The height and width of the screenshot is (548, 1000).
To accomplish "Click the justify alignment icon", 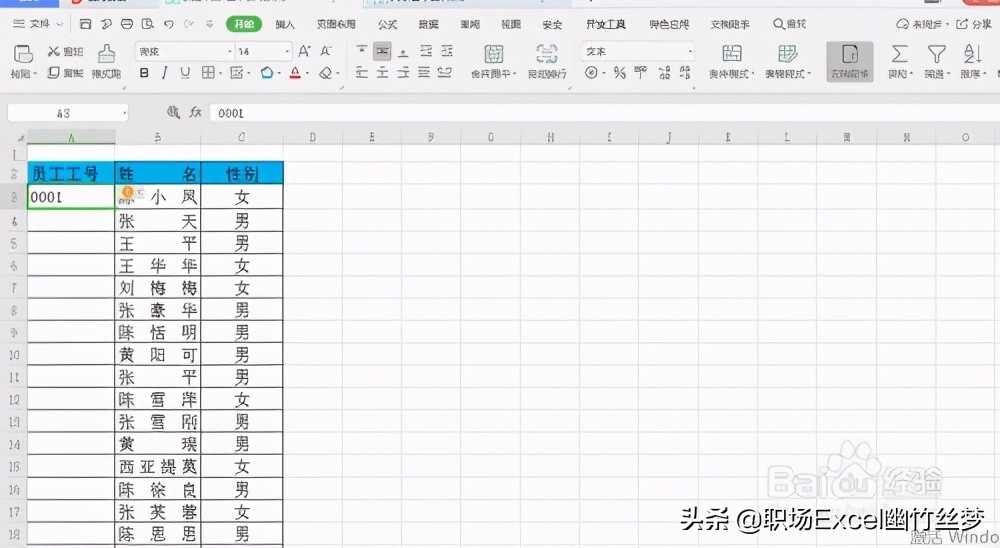I will click(x=423, y=73).
